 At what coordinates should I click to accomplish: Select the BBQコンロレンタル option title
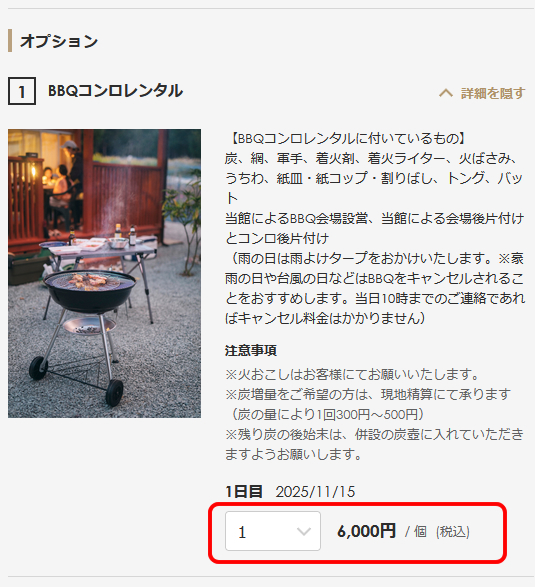click(x=116, y=91)
